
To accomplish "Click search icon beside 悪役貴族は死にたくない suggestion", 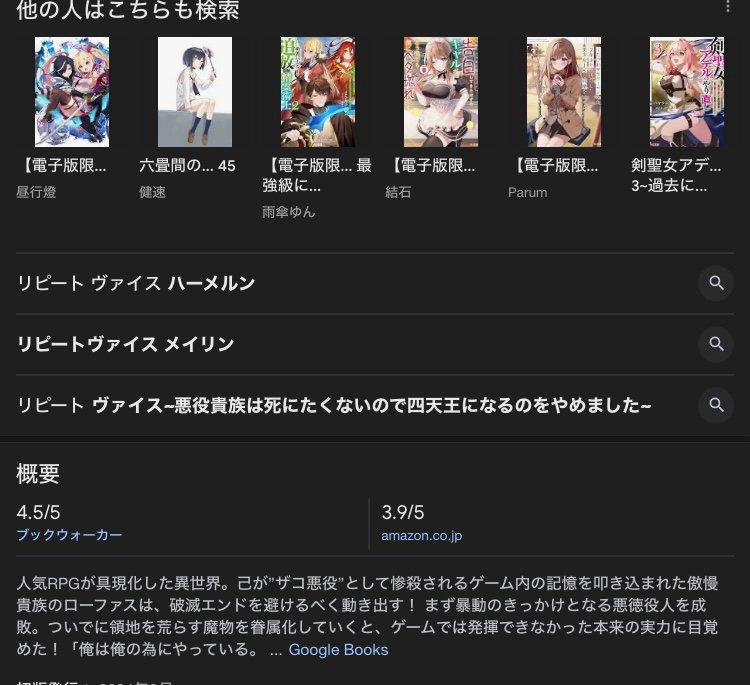I will 716,405.
